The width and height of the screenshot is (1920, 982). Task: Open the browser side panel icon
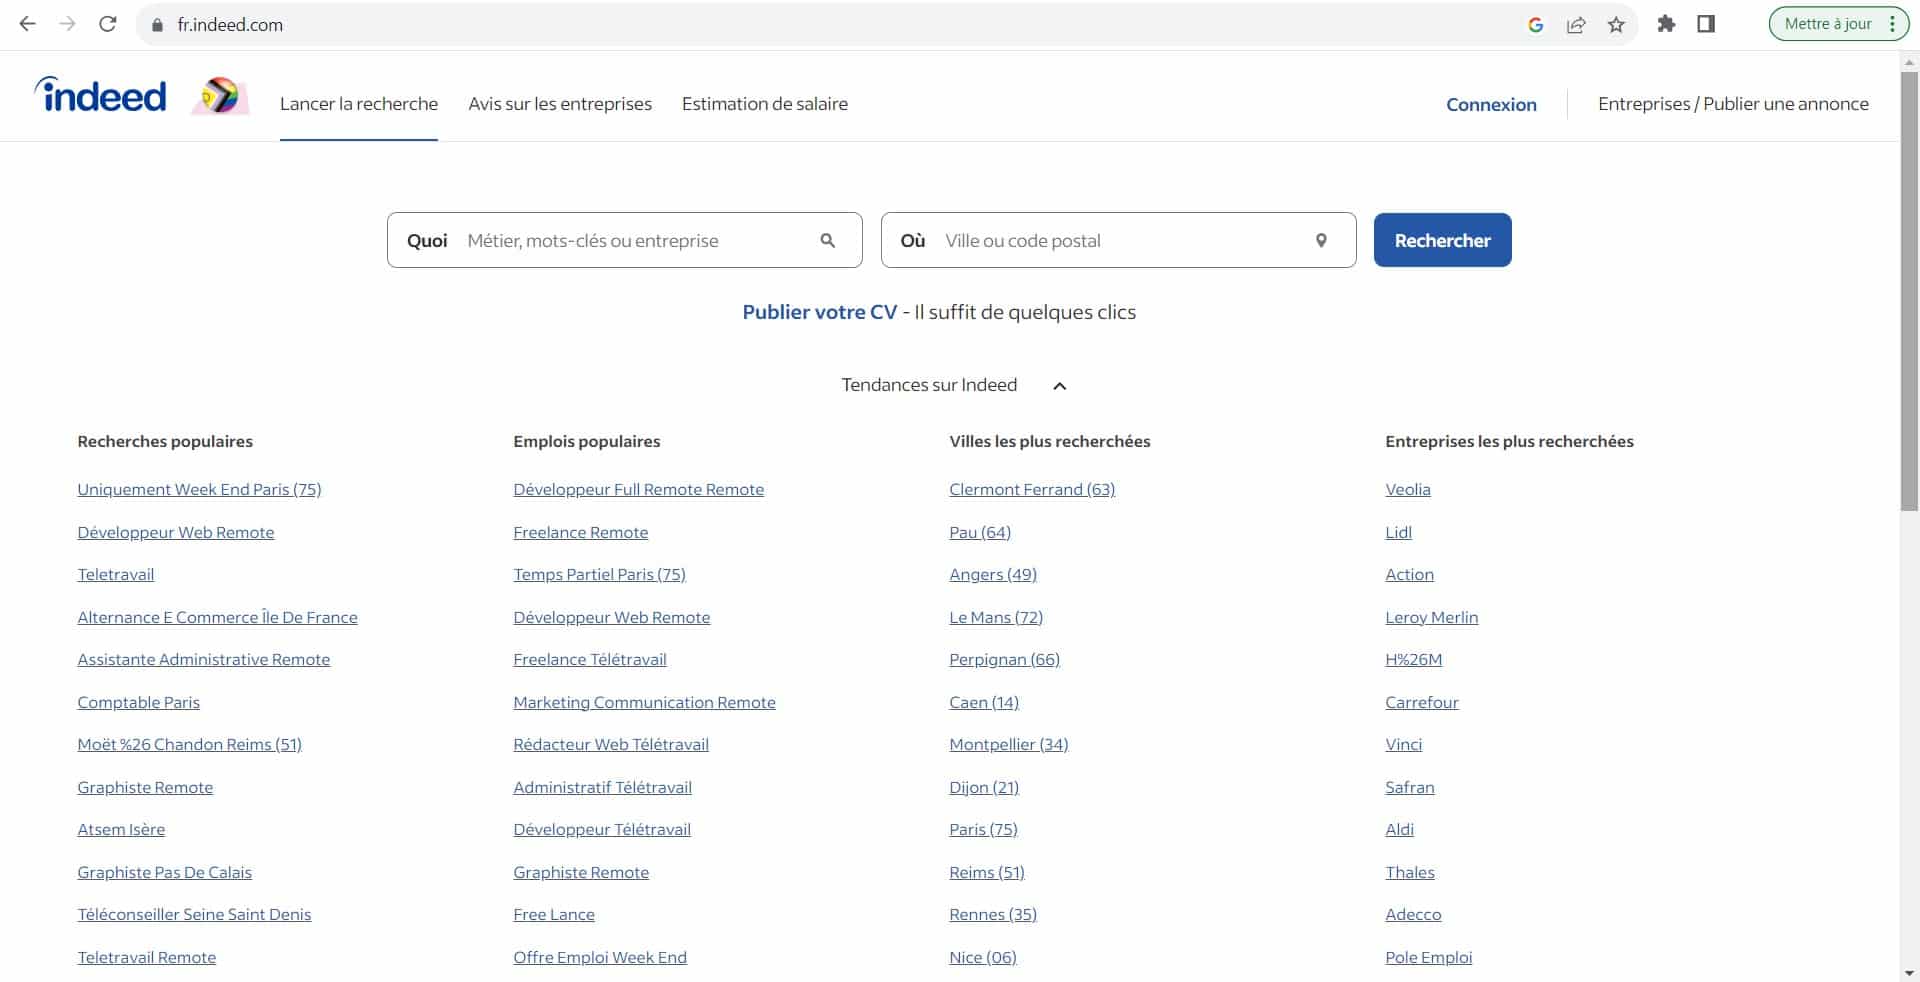point(1706,24)
